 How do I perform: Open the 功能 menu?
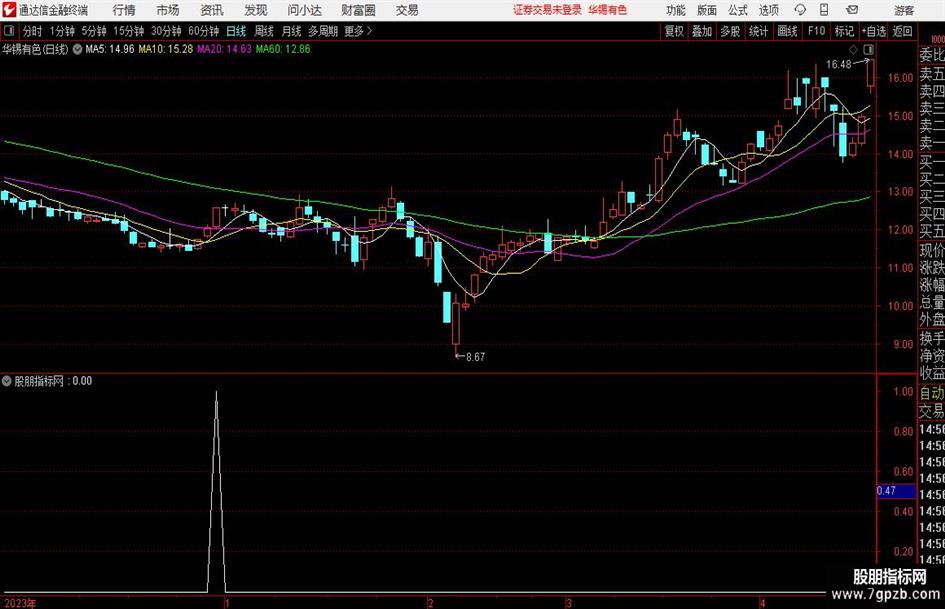676,10
